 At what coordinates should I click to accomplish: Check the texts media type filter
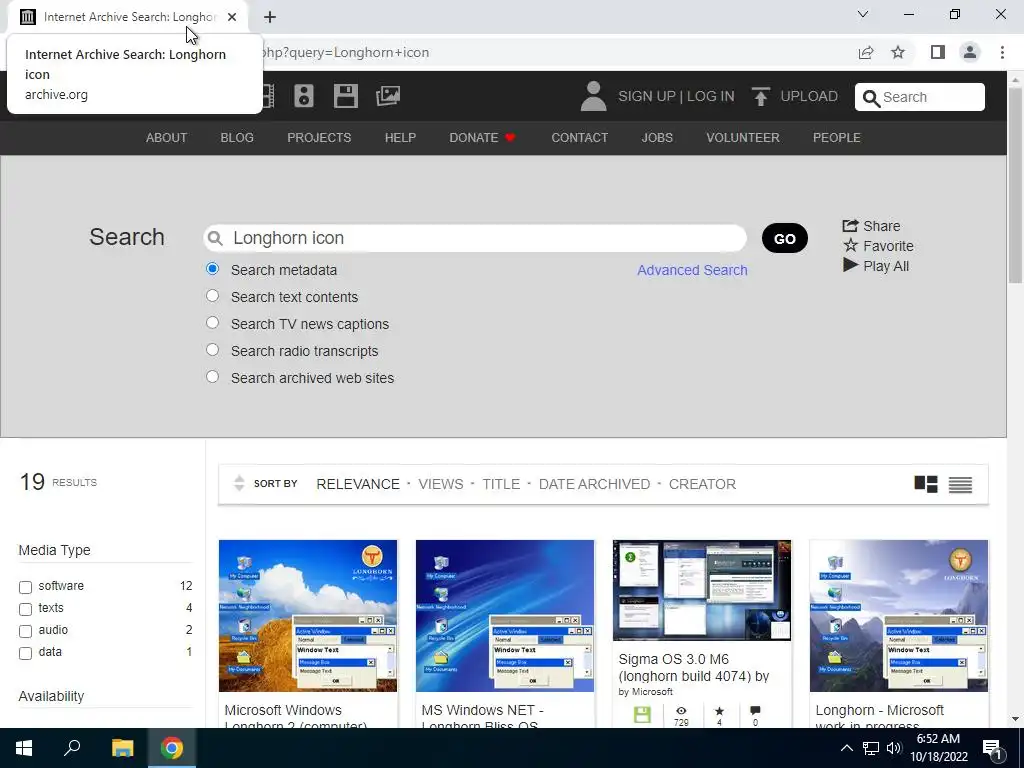pos(25,609)
